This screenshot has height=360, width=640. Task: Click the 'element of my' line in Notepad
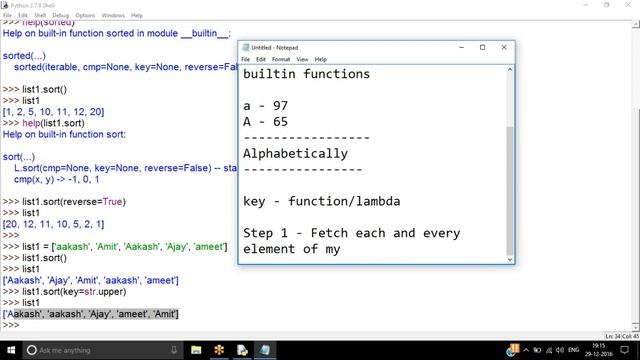point(292,249)
